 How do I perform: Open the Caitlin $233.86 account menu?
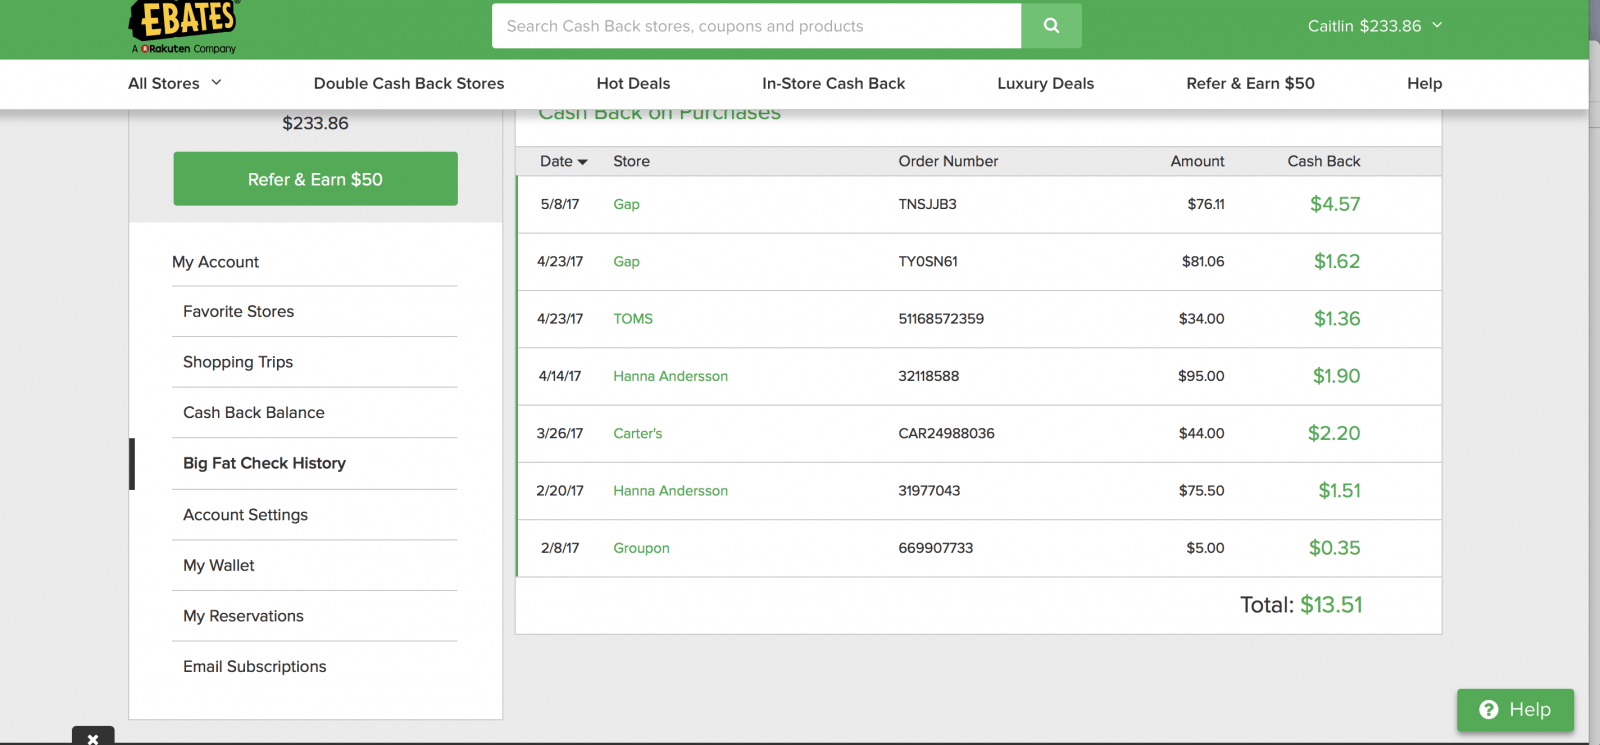(1375, 26)
